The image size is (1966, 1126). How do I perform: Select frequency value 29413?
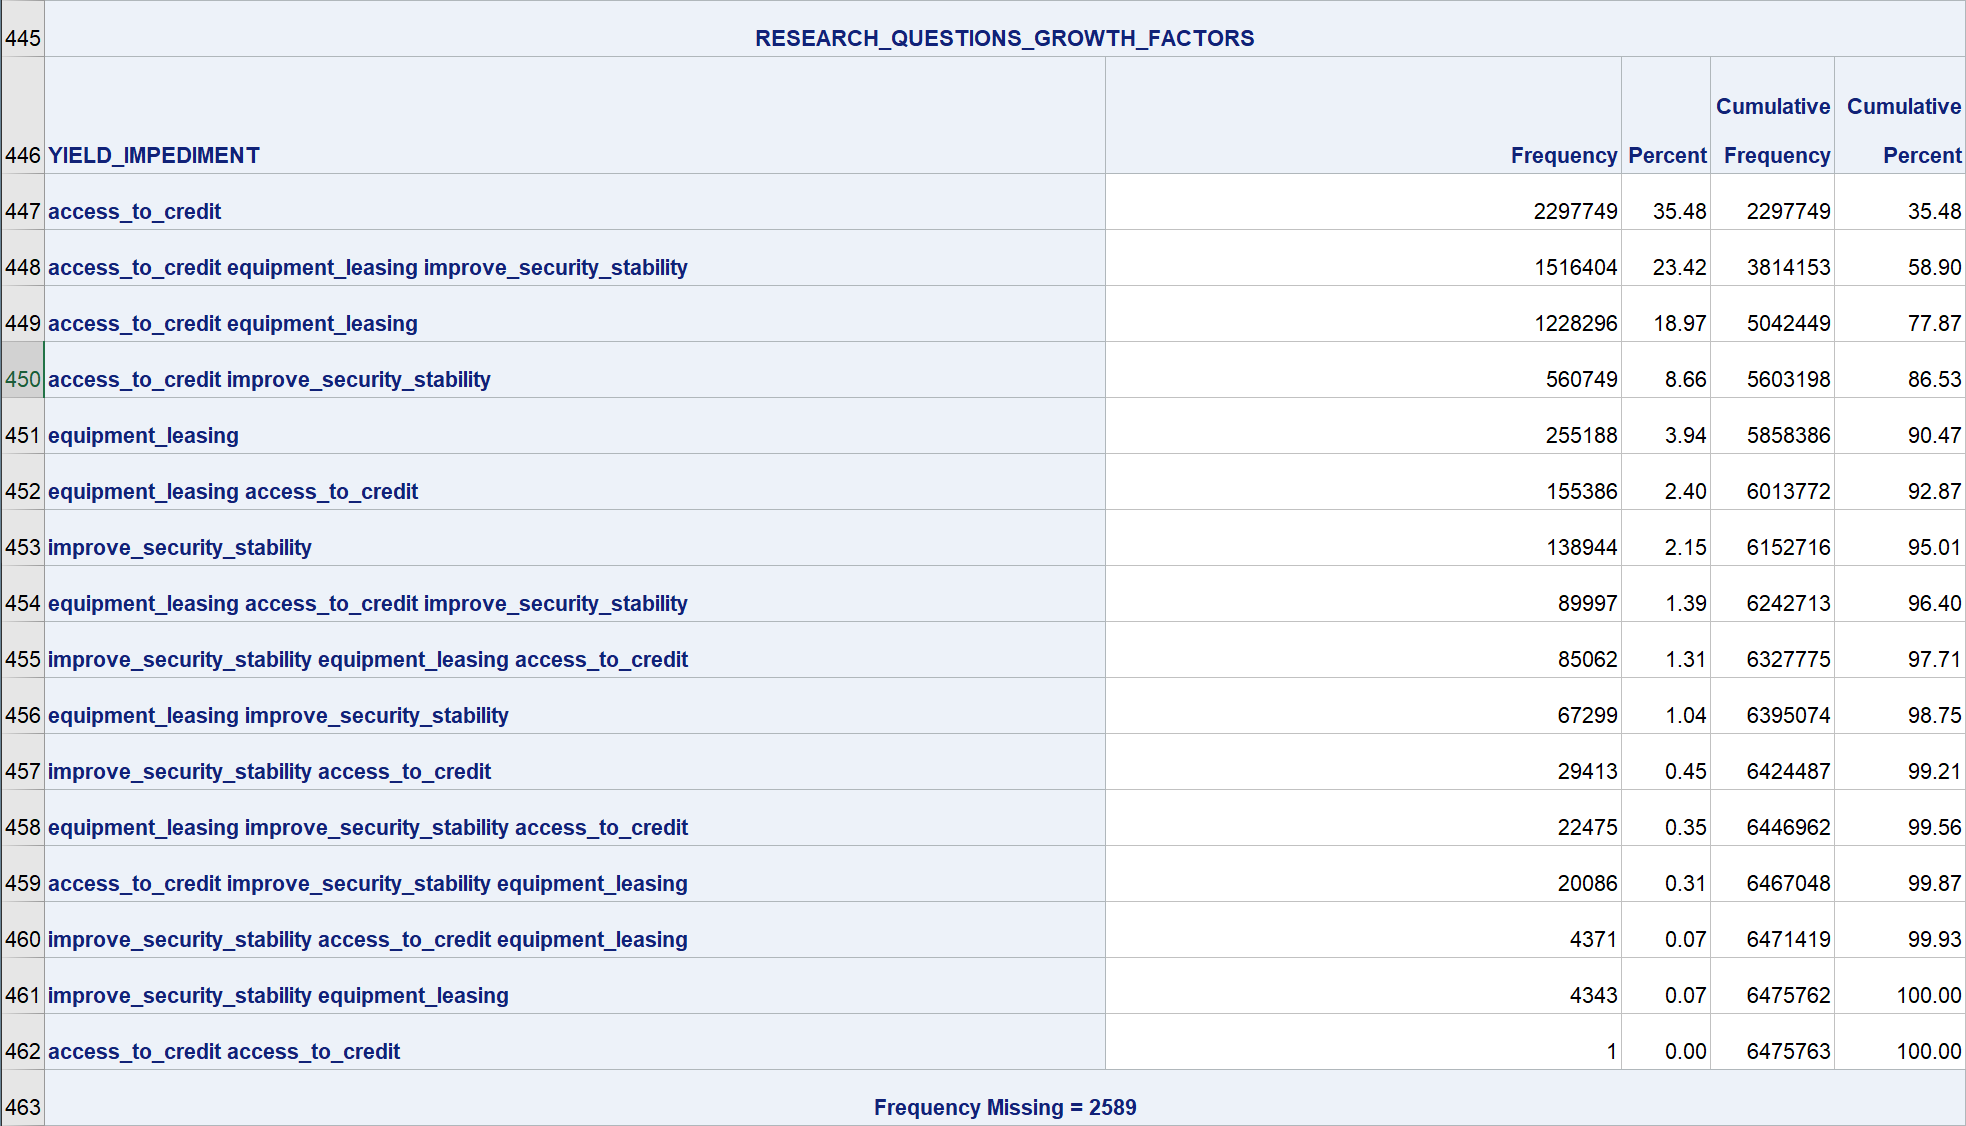(x=1587, y=771)
